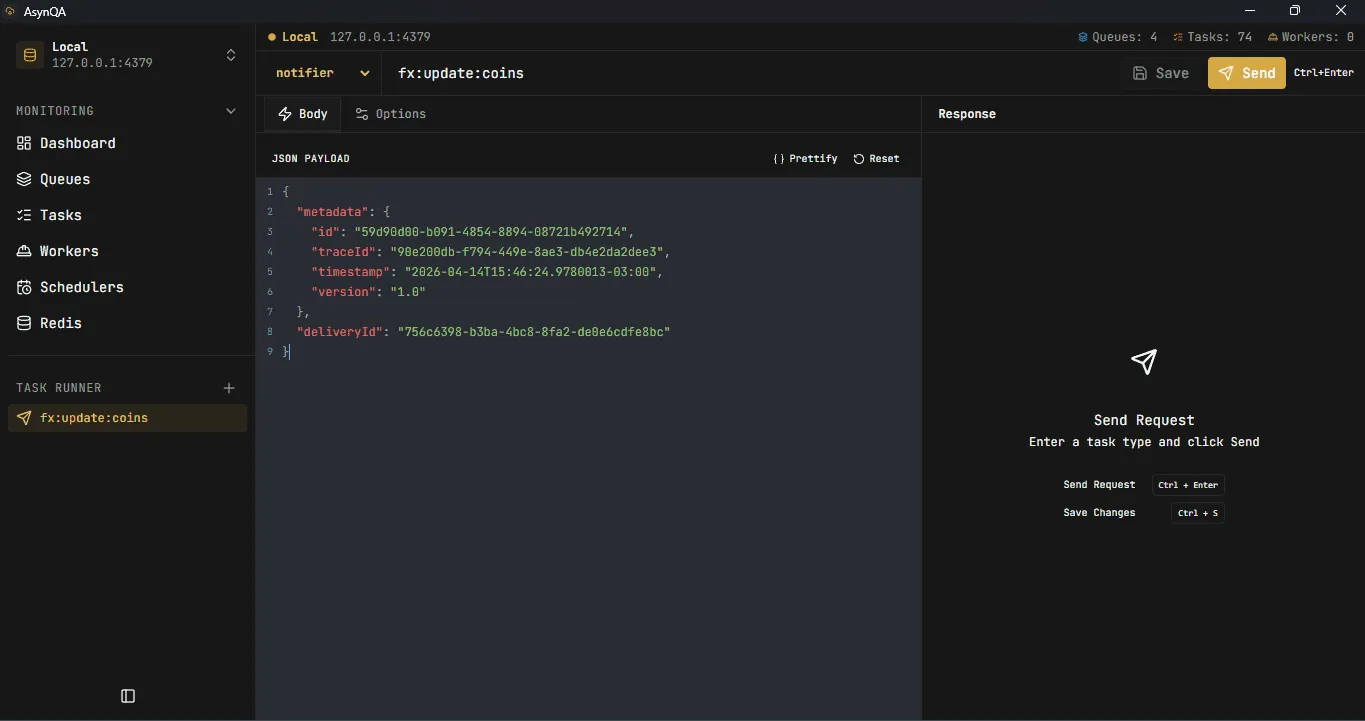
Task: Click the Ctrl + Enter shortcut badge
Action: coord(1188,485)
